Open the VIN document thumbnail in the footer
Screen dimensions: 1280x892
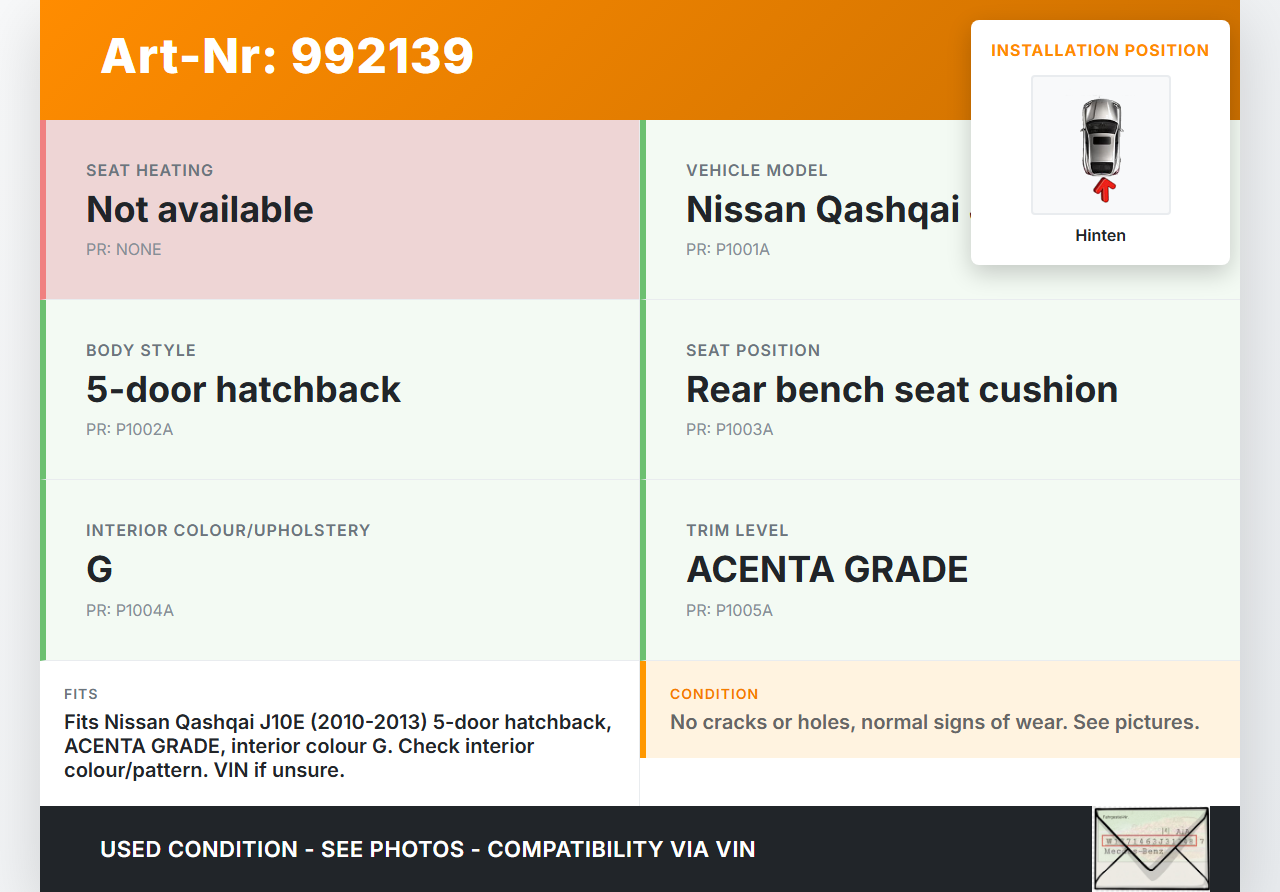tap(1151, 848)
